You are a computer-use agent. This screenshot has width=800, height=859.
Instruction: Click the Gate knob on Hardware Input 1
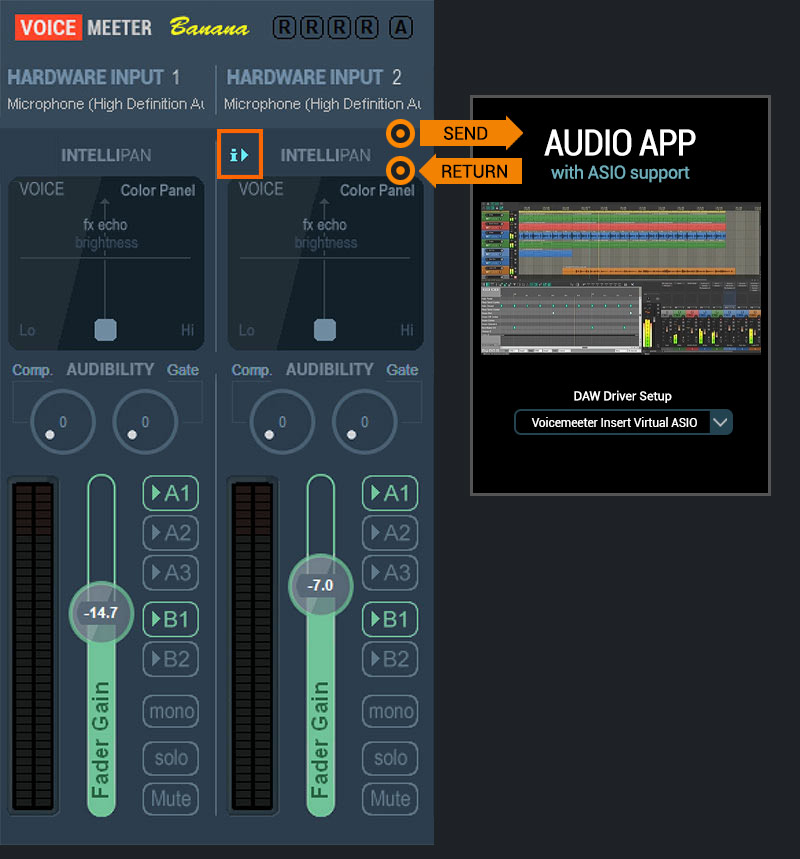coord(145,421)
